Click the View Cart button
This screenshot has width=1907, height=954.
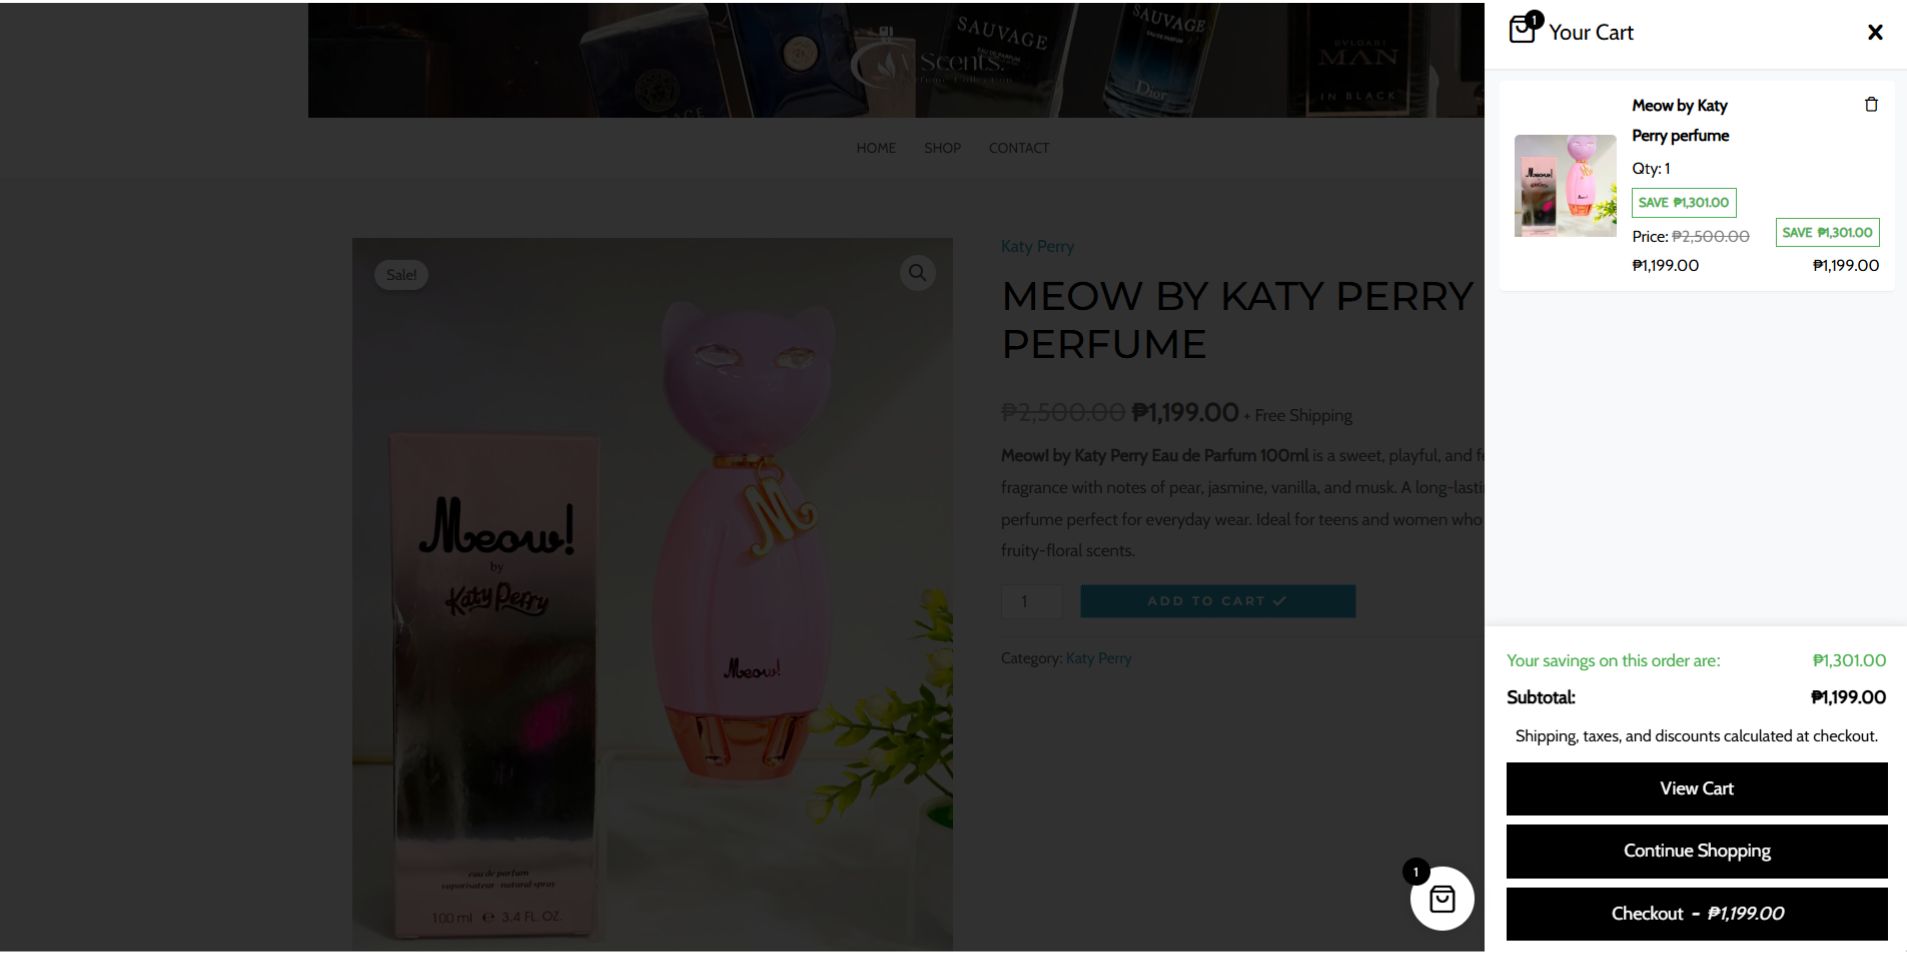coord(1696,789)
